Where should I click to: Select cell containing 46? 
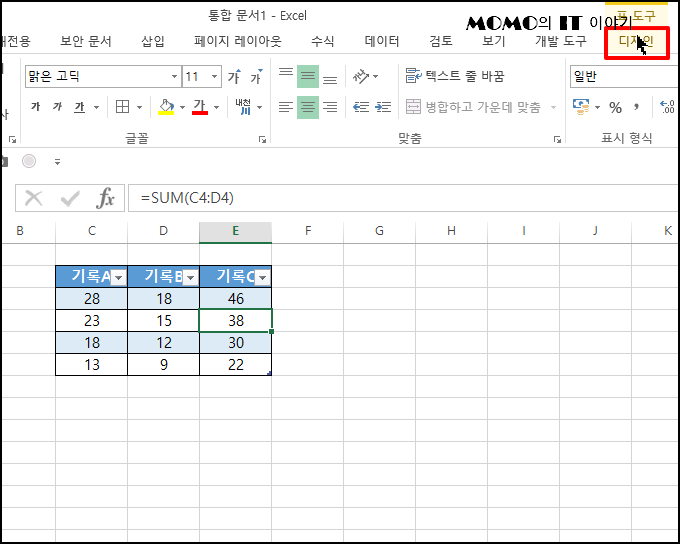[x=235, y=298]
